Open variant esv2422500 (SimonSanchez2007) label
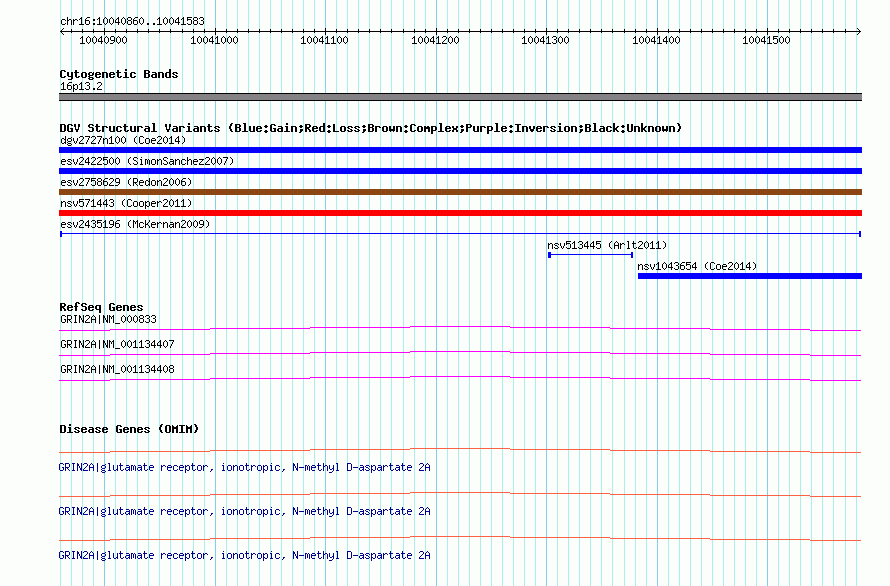 (147, 161)
